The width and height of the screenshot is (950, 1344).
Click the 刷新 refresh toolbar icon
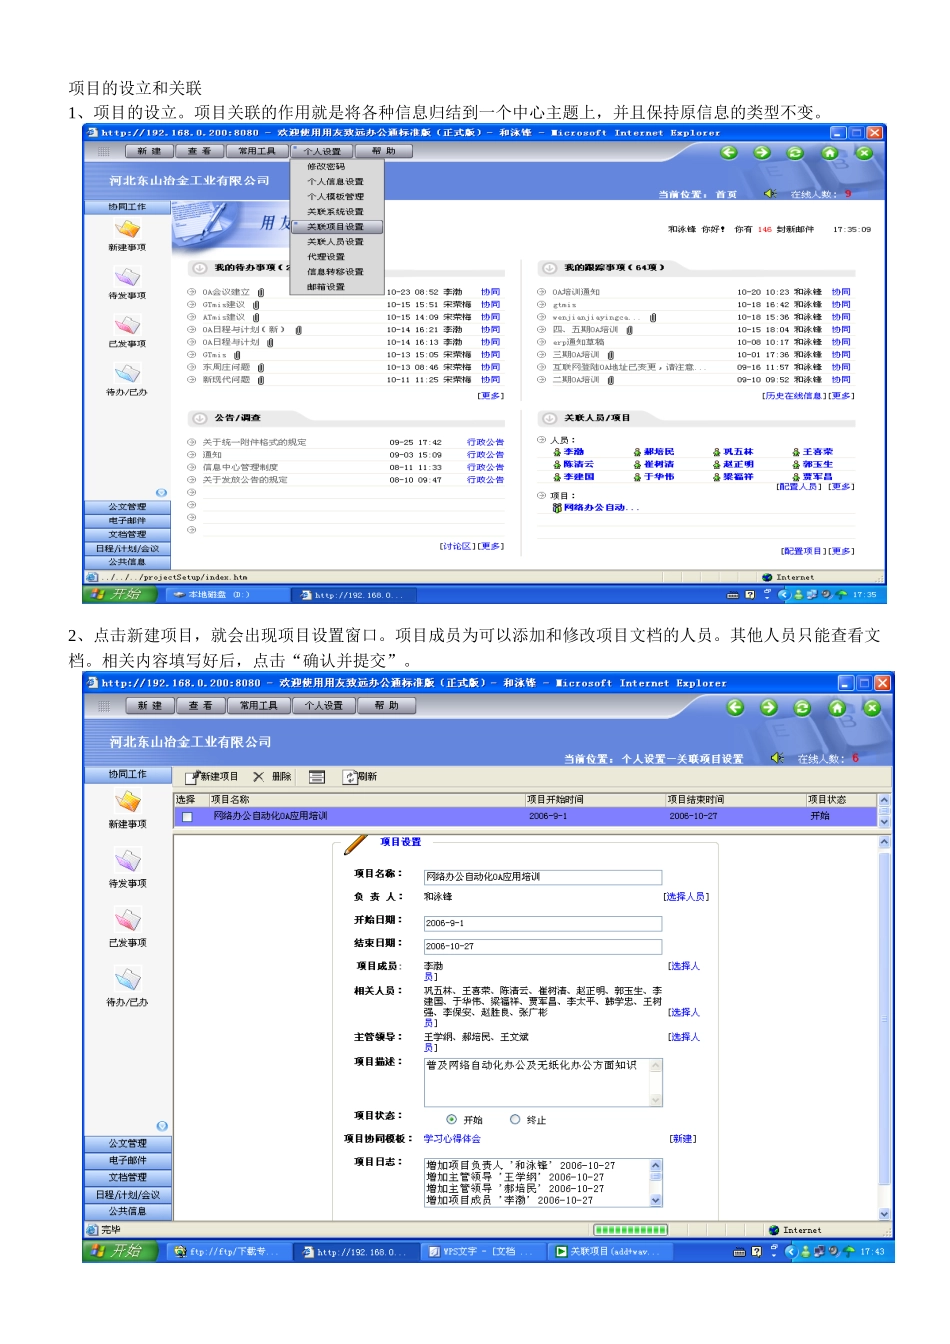click(x=350, y=777)
